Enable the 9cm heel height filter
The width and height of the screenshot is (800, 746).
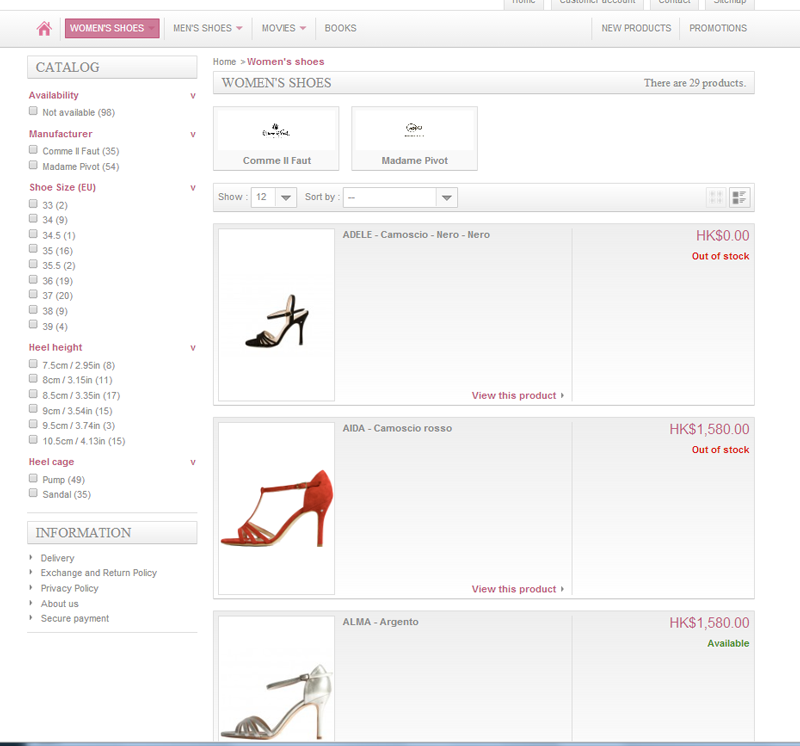pyautogui.click(x=33, y=409)
